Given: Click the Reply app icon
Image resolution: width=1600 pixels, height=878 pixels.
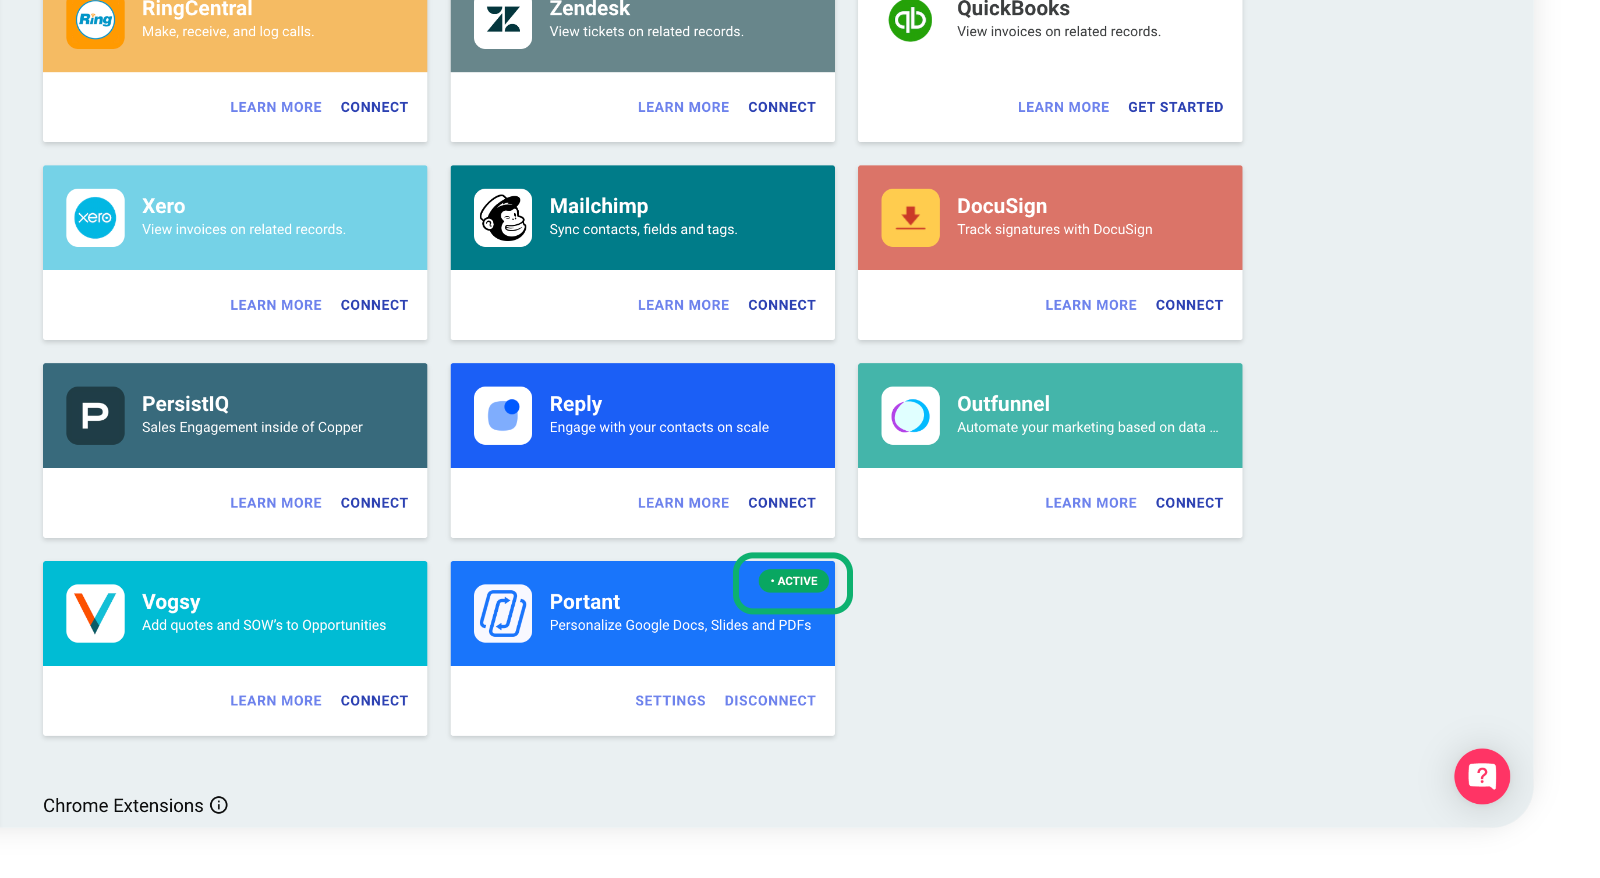Looking at the screenshot, I should [503, 415].
